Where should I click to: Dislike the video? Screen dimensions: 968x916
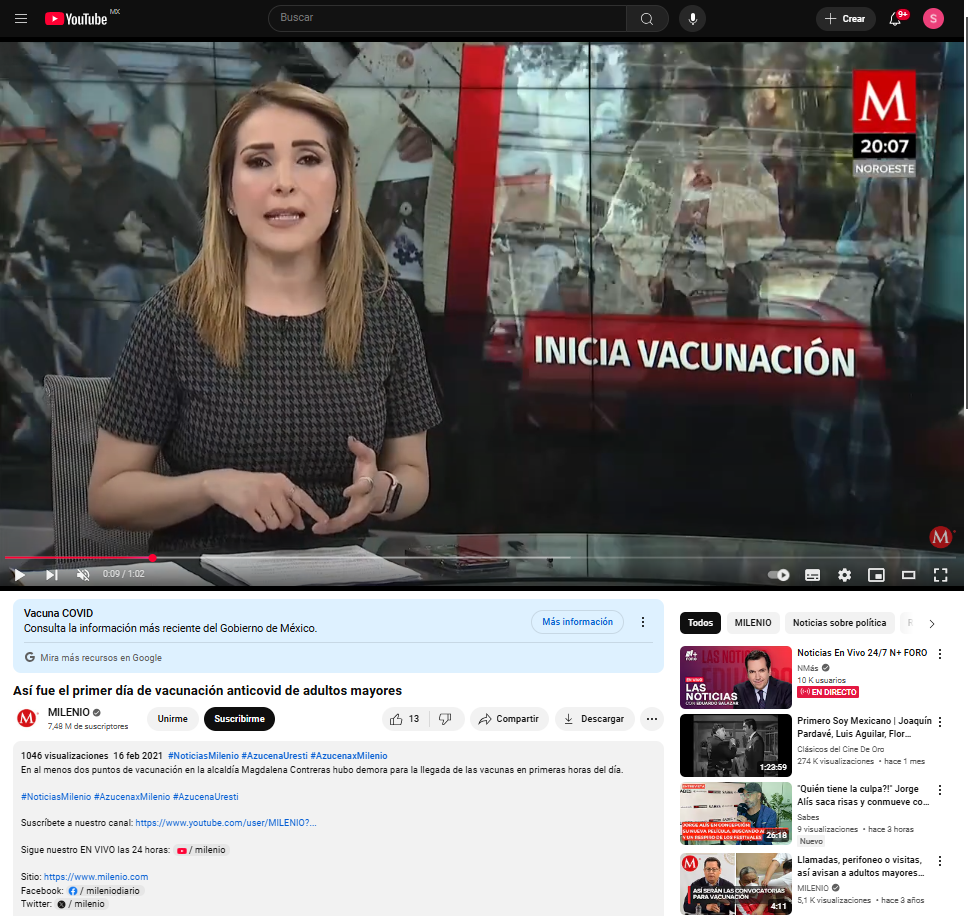coord(446,719)
